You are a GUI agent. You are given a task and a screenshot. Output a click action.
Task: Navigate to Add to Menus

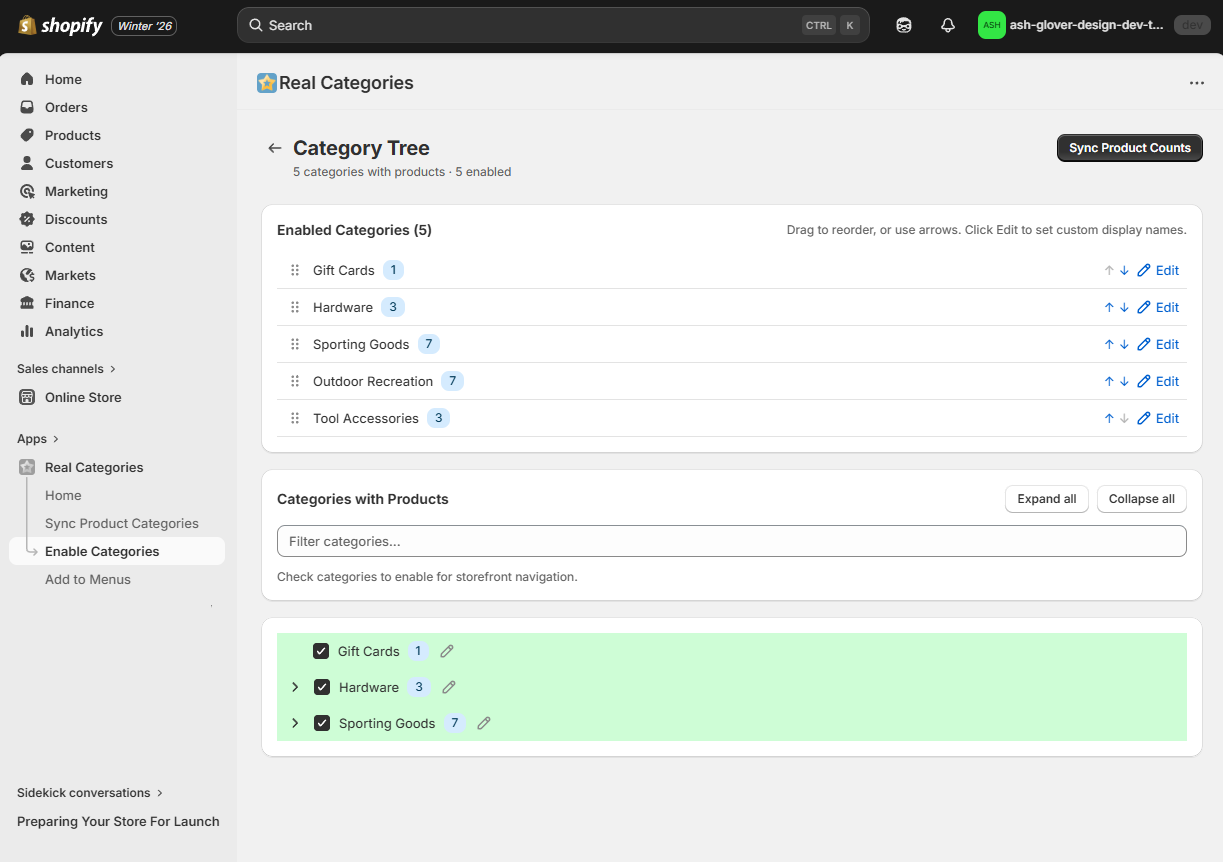(88, 579)
